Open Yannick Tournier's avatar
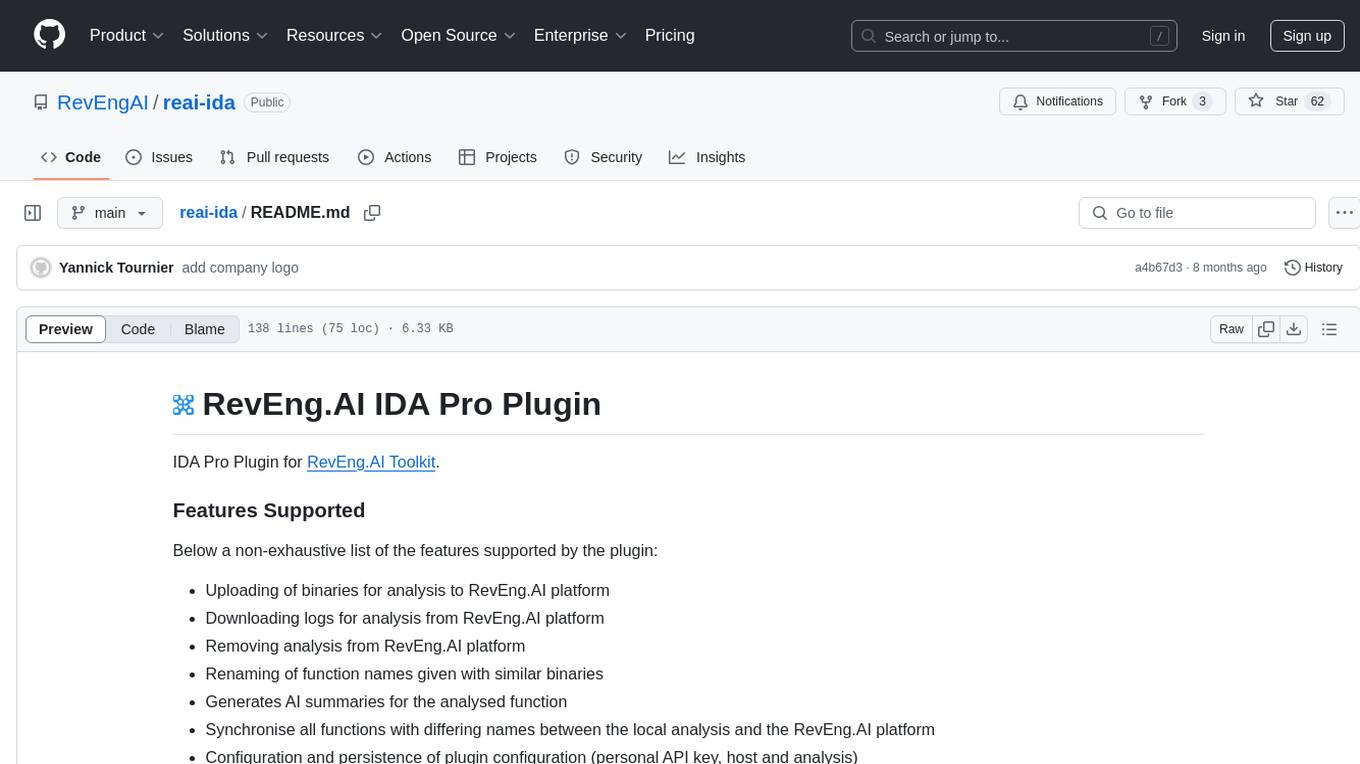 pyautogui.click(x=41, y=268)
